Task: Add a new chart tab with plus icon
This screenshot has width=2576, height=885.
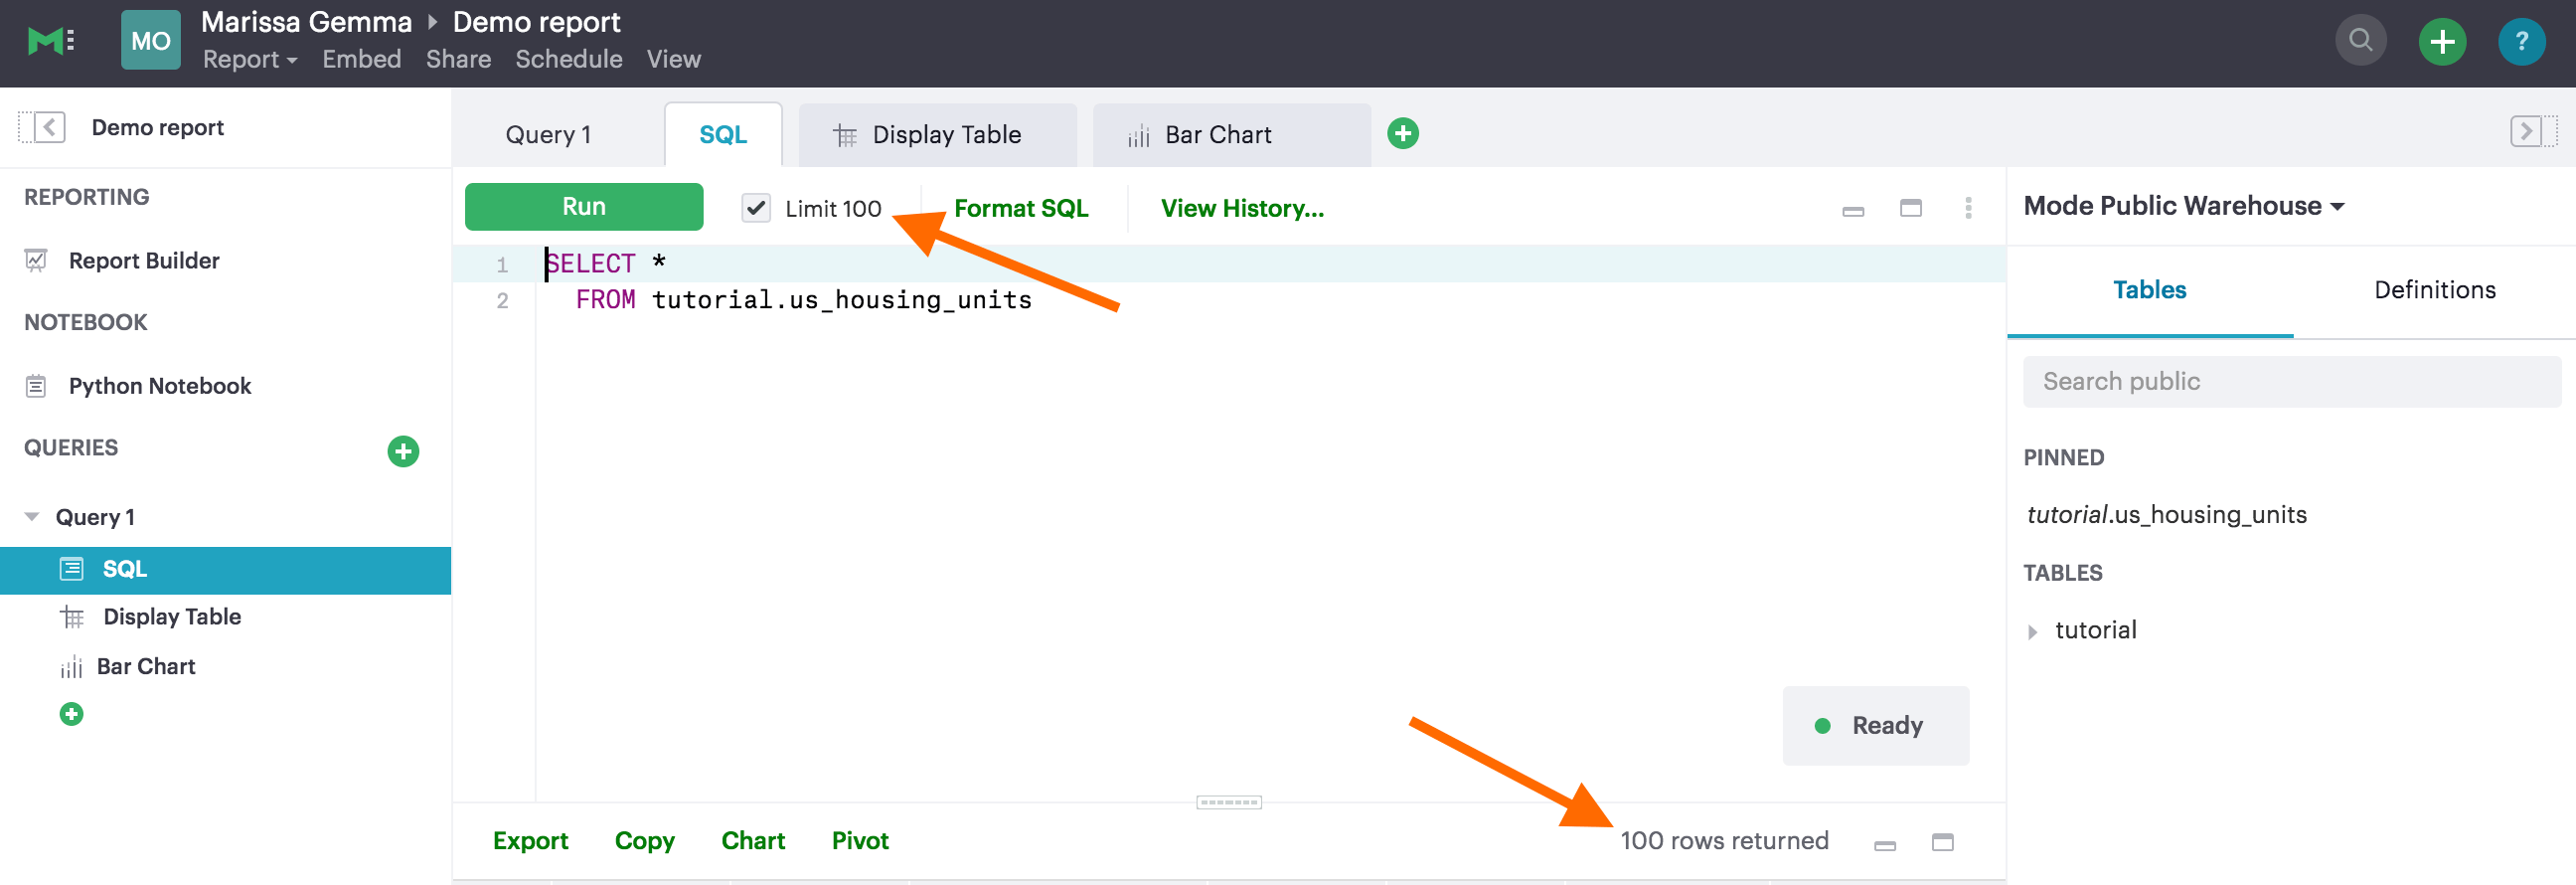Action: coord(1403,133)
